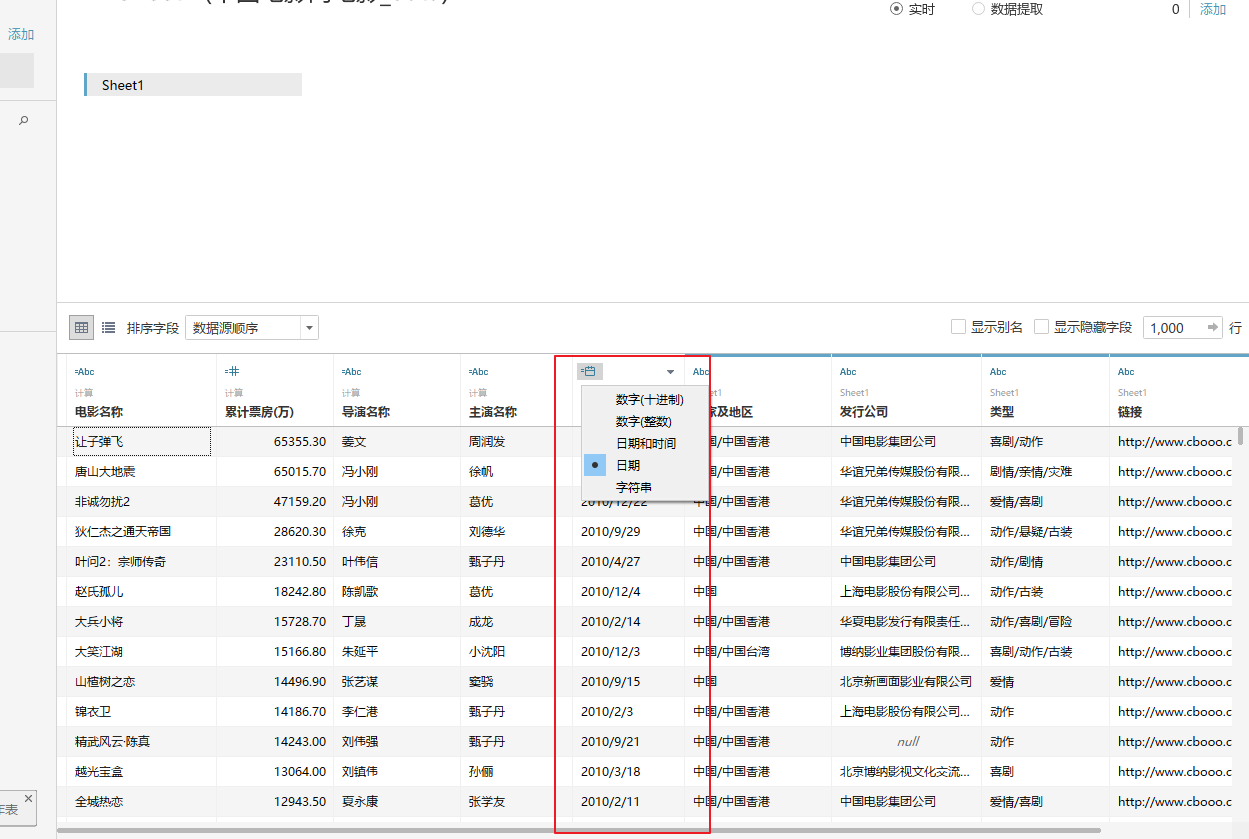Click the 电影名称 column header
Image resolution: width=1249 pixels, height=839 pixels.
99,412
